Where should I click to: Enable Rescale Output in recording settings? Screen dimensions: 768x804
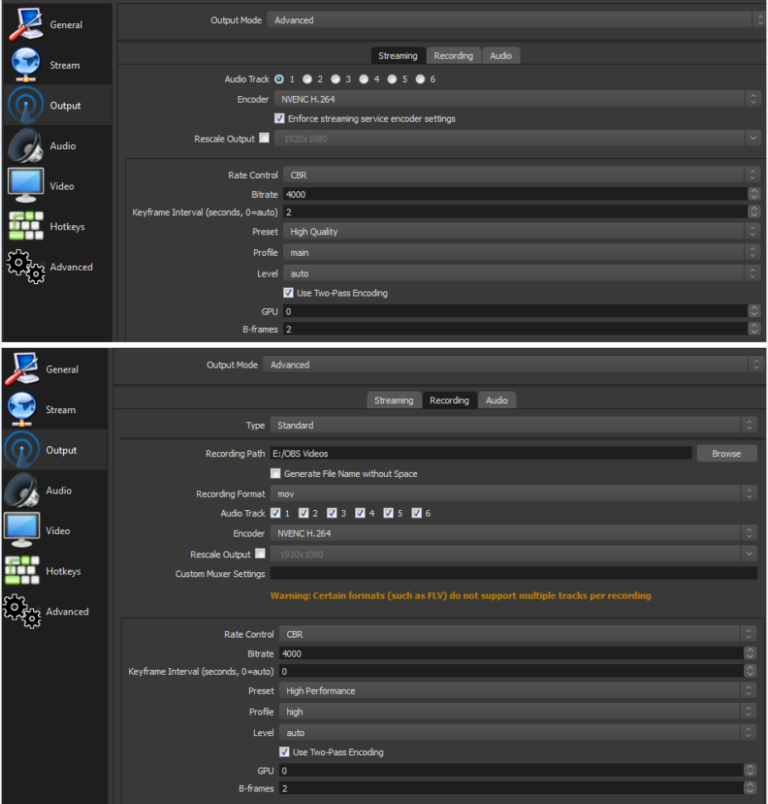(x=260, y=553)
